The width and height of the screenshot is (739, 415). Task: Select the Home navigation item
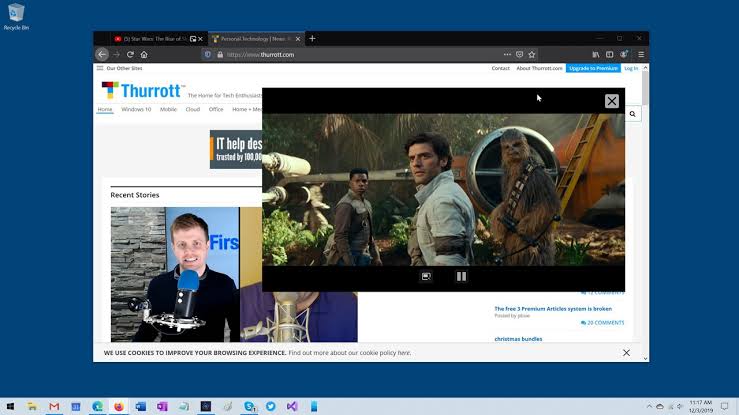click(x=105, y=109)
